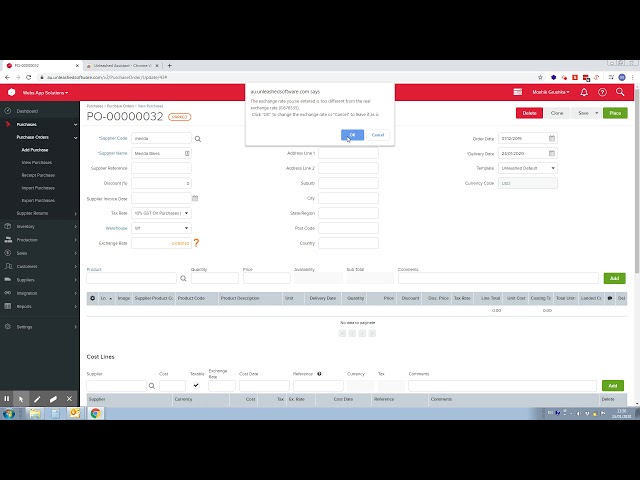Click the Reference info icon
Image resolution: width=640 pixels, height=480 pixels.
click(319, 373)
